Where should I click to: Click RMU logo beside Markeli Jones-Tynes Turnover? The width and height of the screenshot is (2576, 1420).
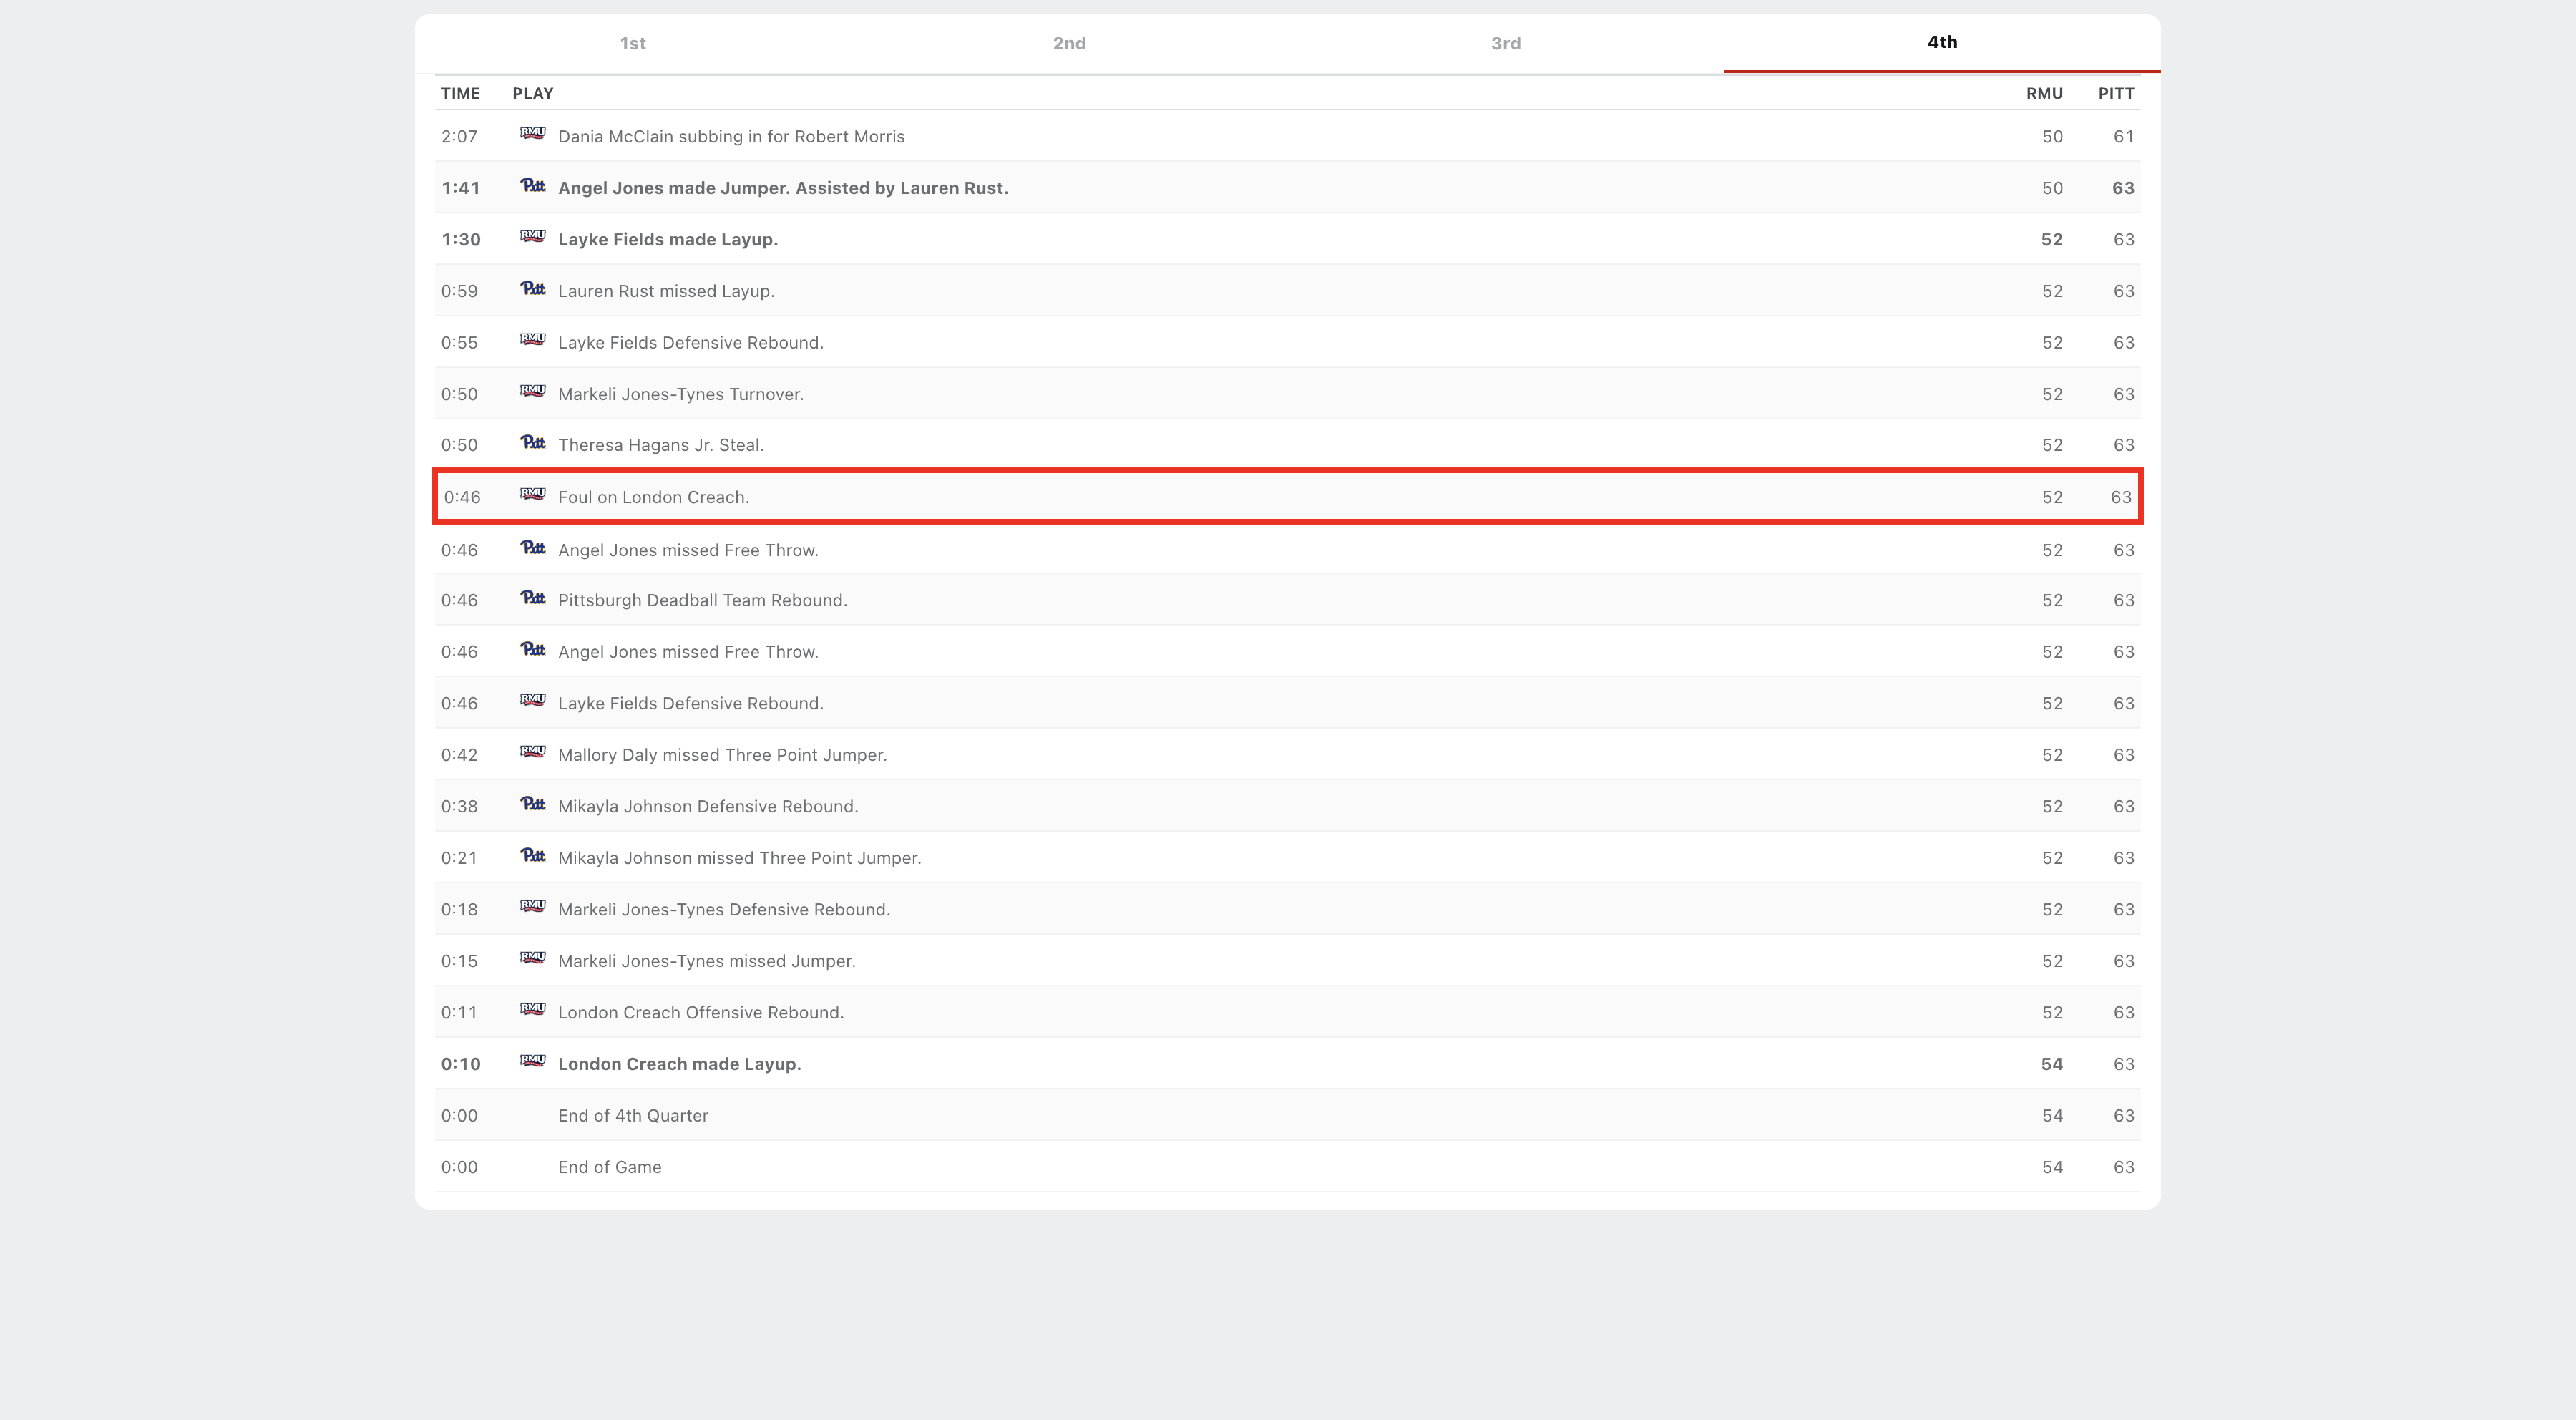pos(532,391)
